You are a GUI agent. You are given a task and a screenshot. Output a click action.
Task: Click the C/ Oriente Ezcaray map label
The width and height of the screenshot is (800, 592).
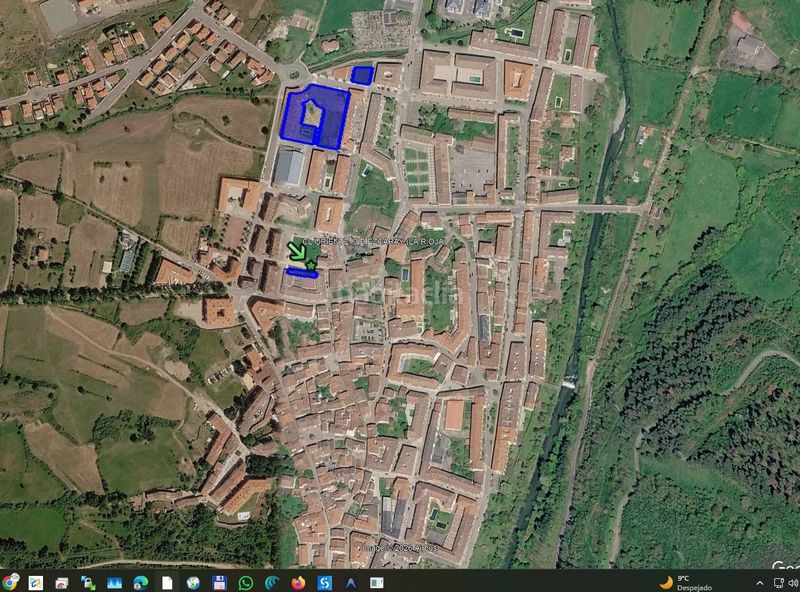pyautogui.click(x=374, y=241)
